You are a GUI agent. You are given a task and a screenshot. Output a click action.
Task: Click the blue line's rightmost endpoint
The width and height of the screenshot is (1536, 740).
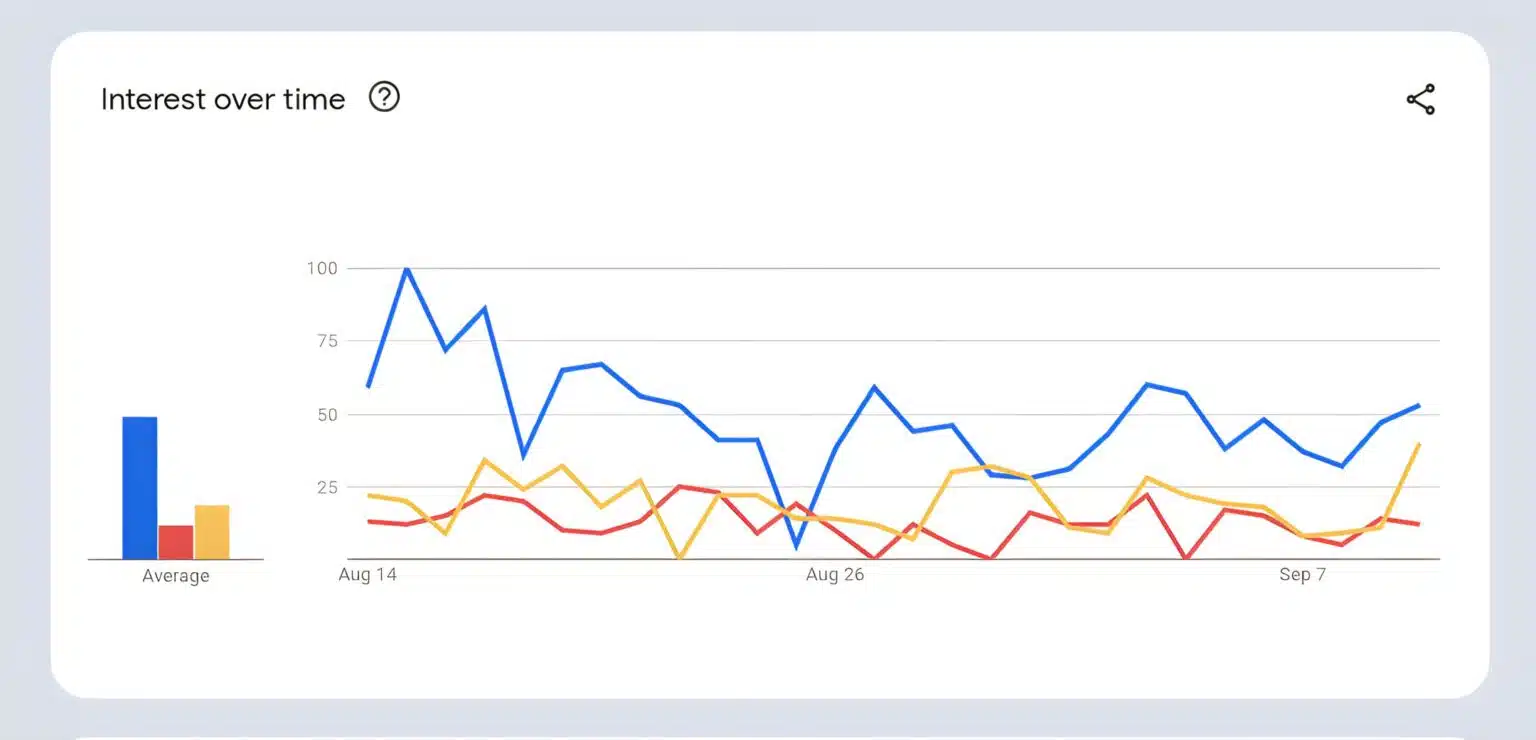pos(1419,405)
